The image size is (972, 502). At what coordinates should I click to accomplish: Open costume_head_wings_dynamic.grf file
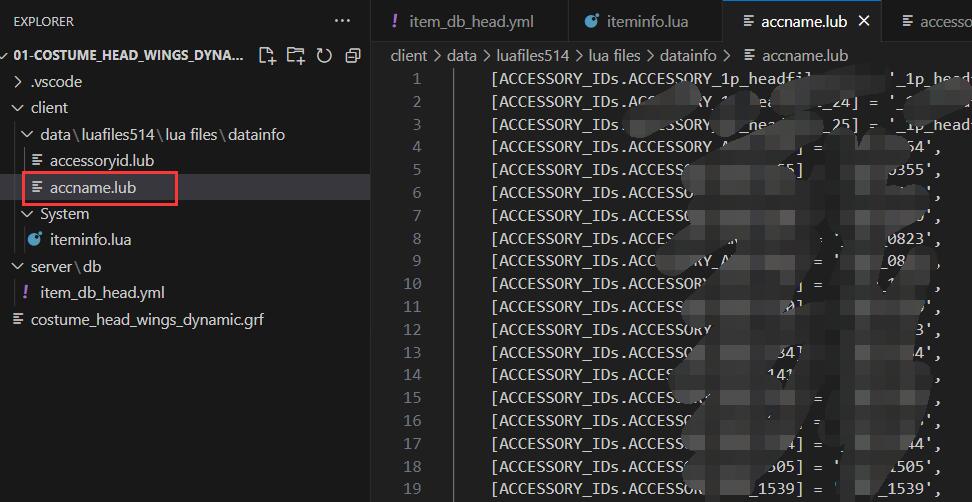[147, 320]
